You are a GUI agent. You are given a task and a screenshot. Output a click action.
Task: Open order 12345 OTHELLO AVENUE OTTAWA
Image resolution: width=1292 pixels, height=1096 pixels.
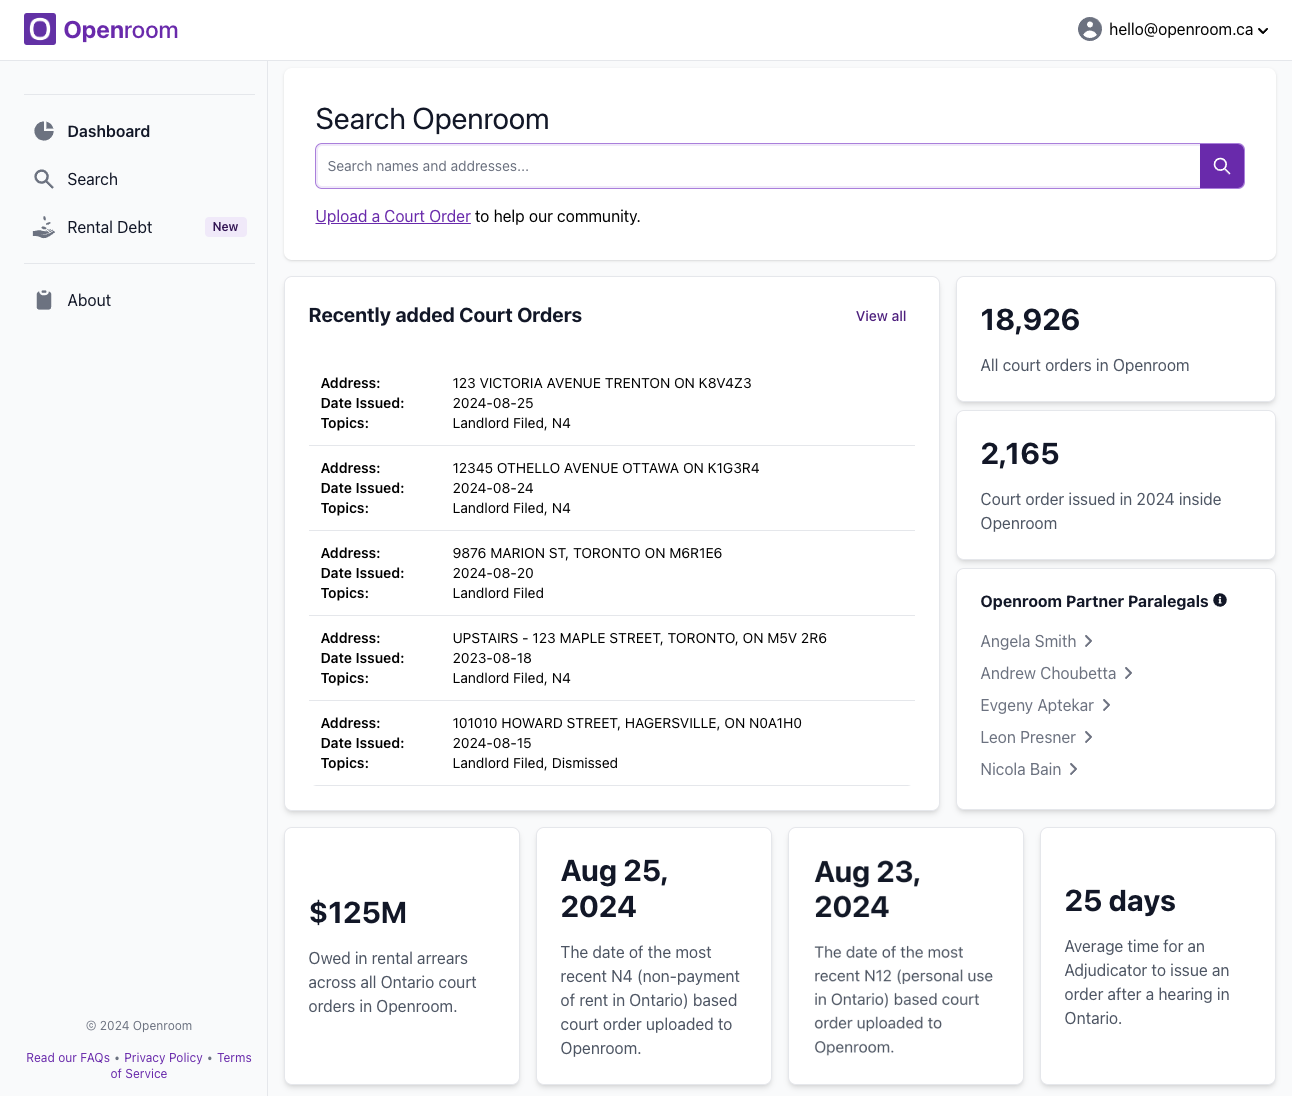(612, 488)
